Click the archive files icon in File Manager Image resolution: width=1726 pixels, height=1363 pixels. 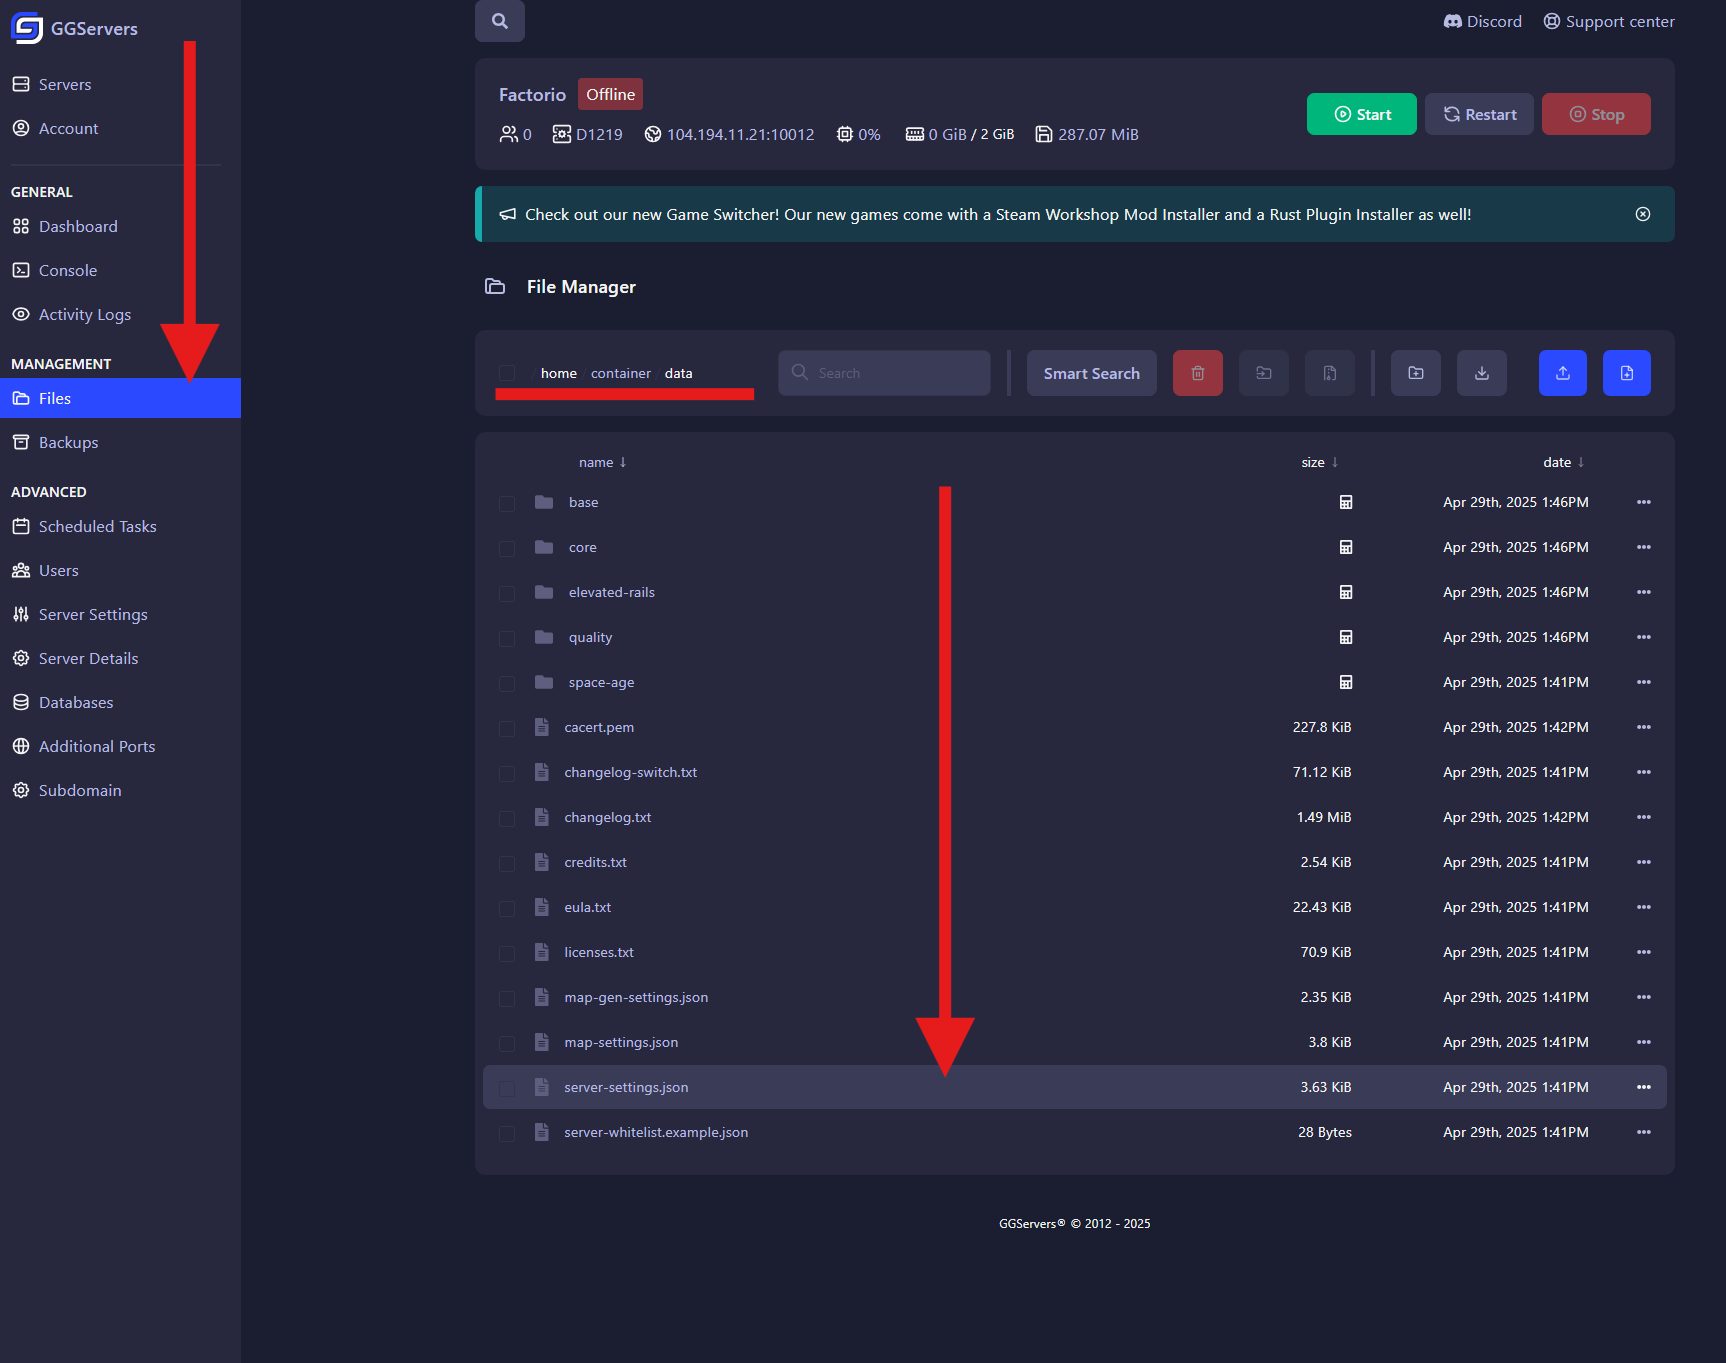(1329, 372)
